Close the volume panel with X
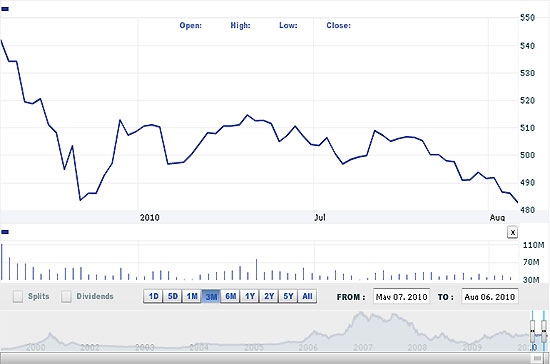Screen dimensions: 550x364 pos(512,232)
